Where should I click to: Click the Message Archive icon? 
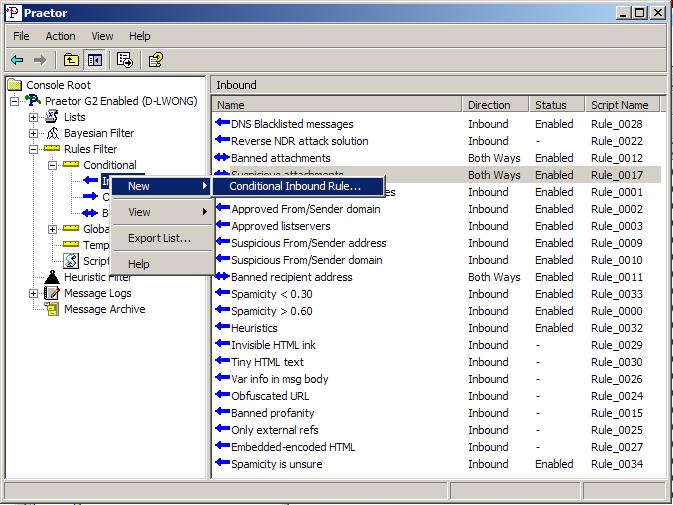(52, 309)
